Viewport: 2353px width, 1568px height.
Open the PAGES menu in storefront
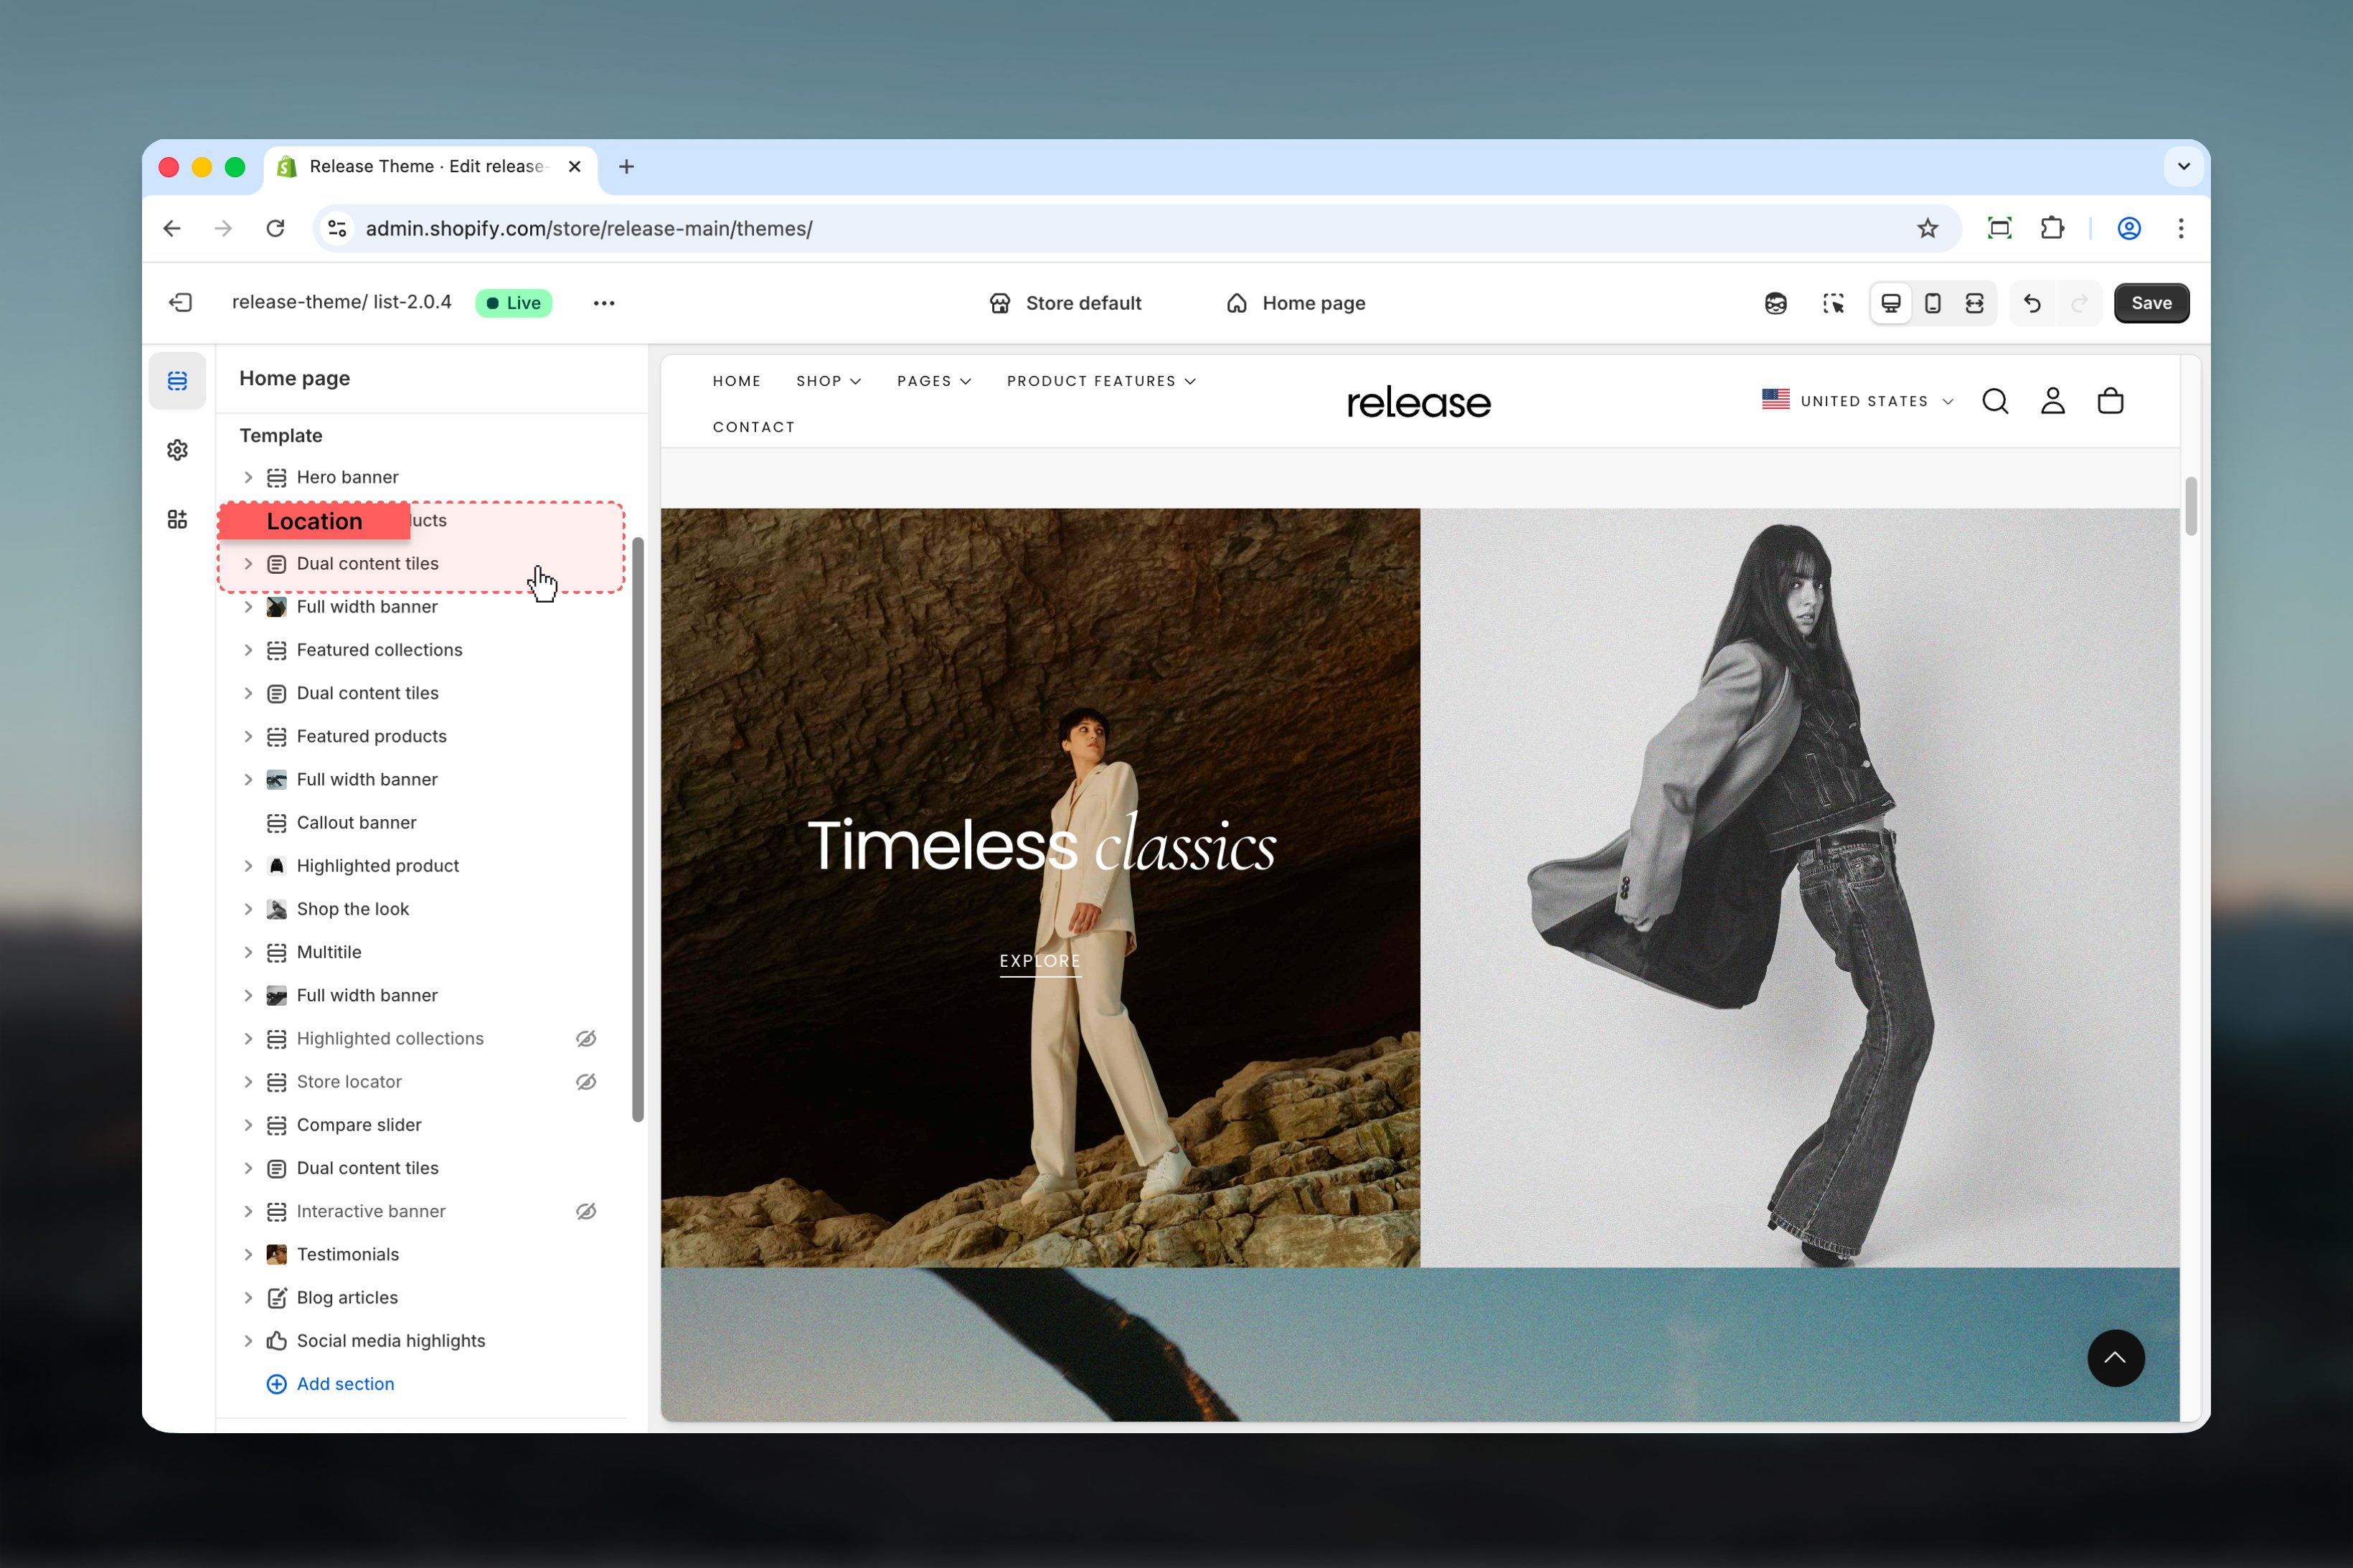coord(934,381)
